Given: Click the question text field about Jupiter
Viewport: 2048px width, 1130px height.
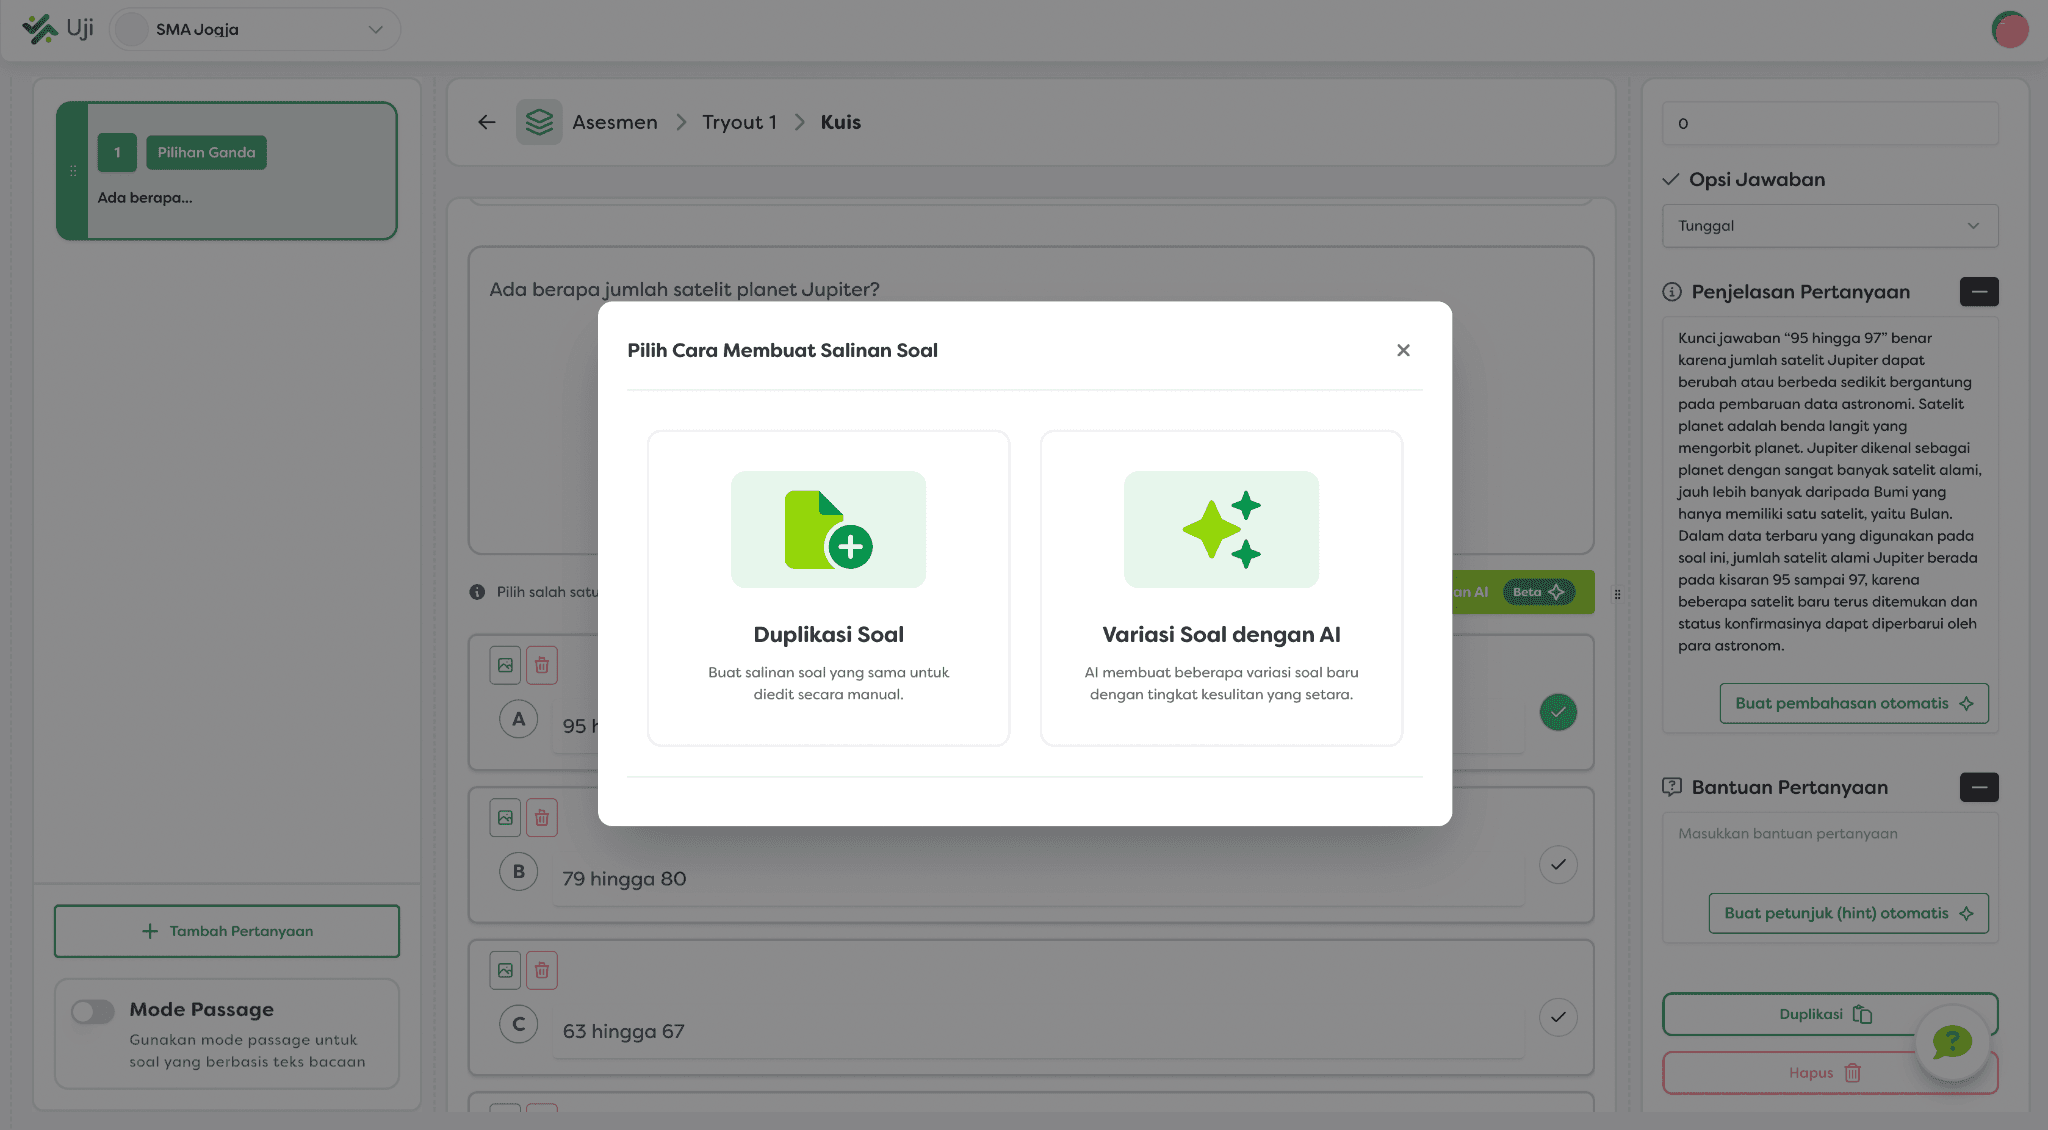Looking at the screenshot, I should point(1031,400).
